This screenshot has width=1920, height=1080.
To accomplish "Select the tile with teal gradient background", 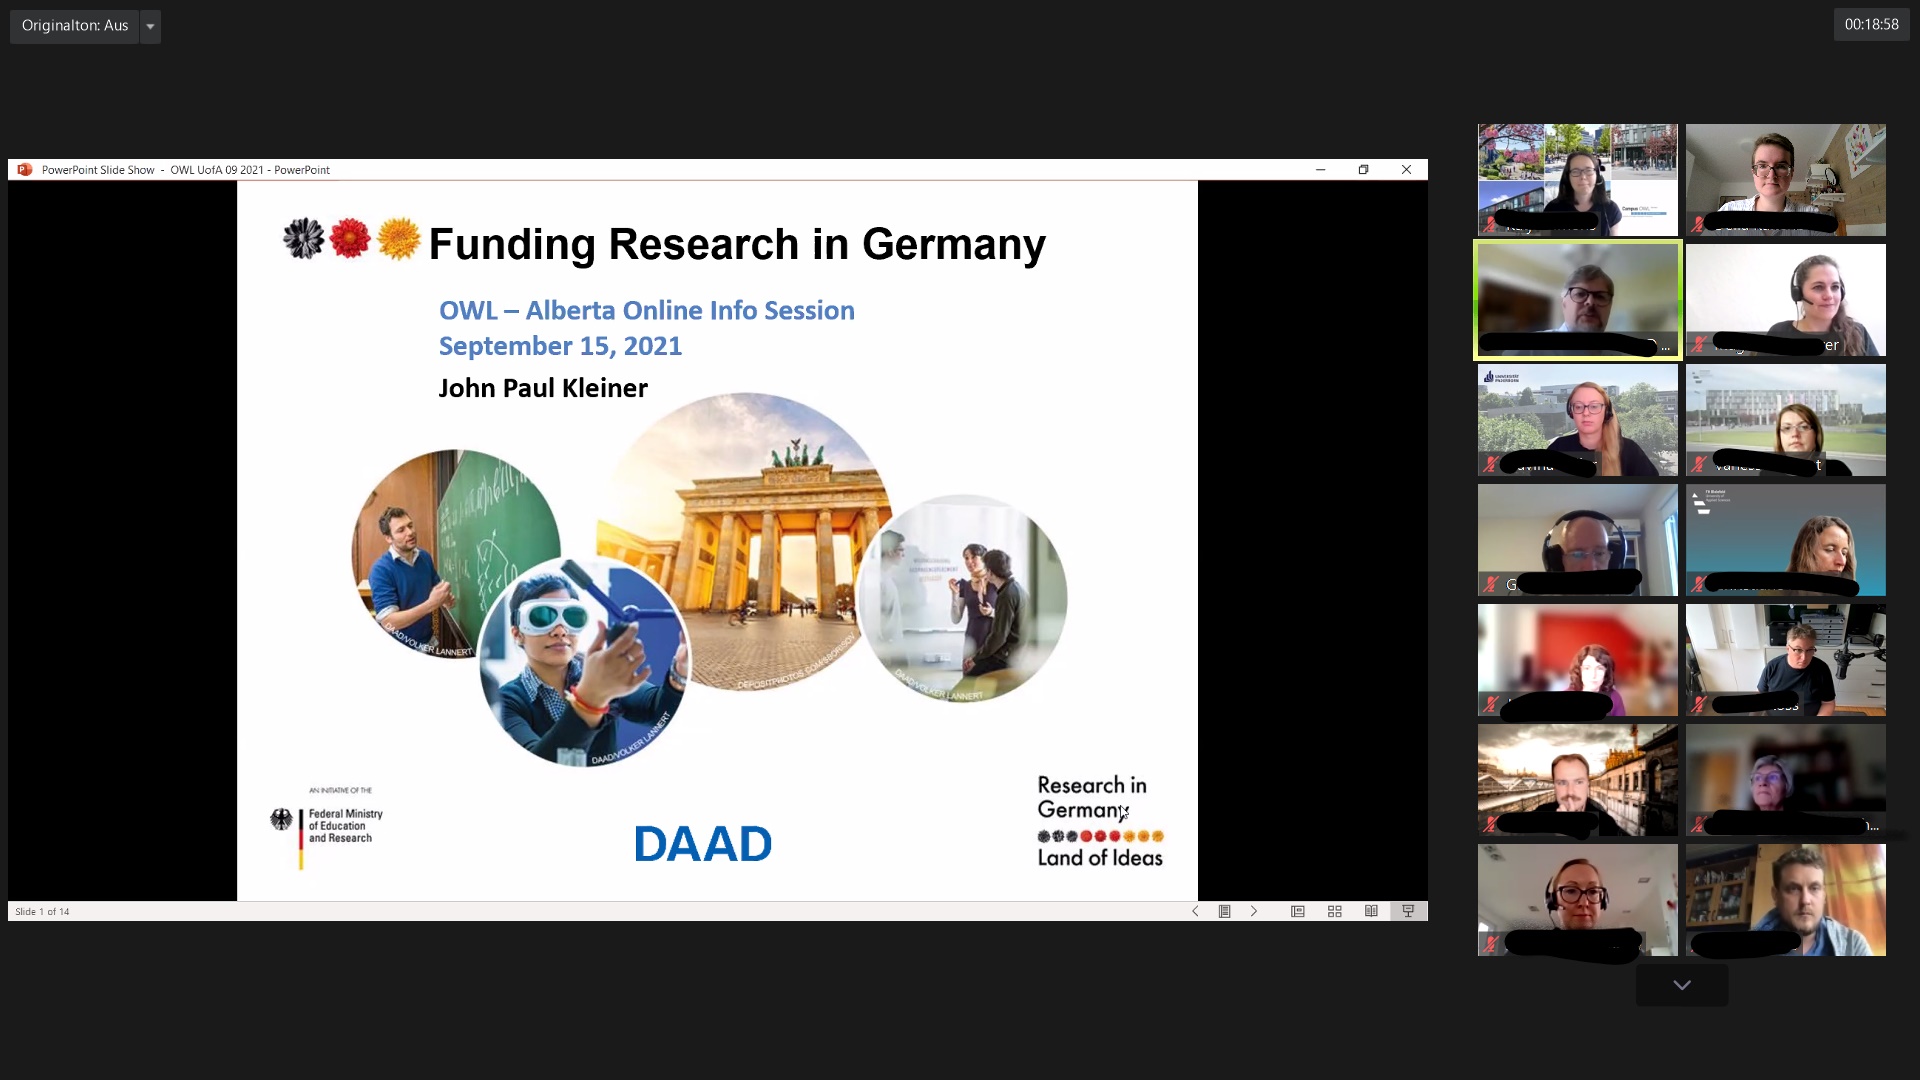I will [1786, 540].
